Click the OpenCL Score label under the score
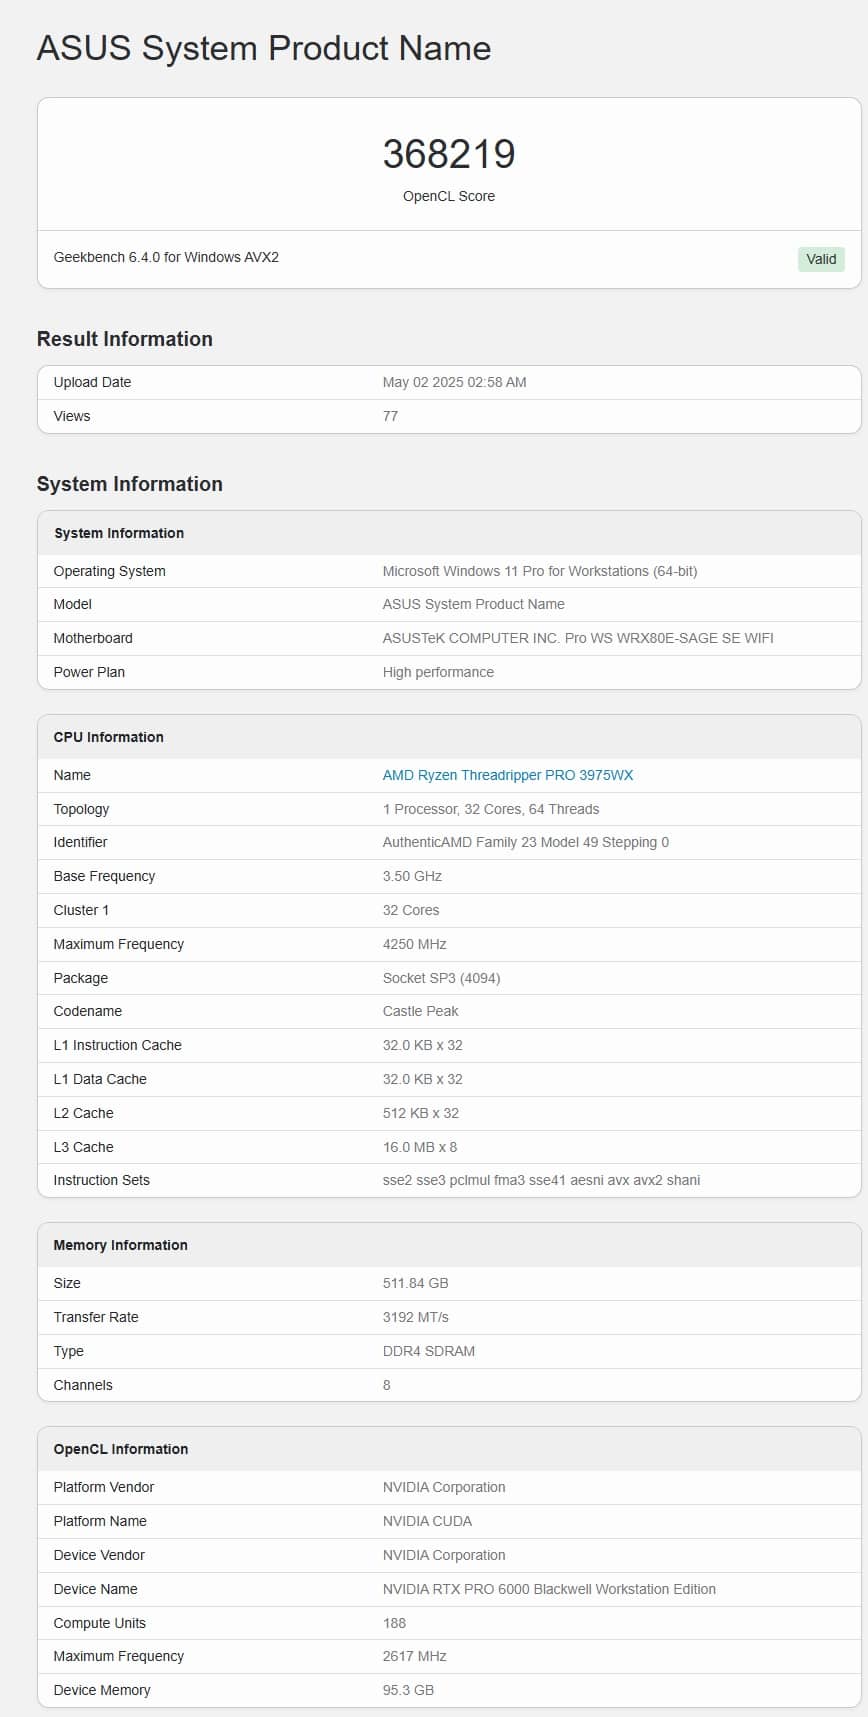This screenshot has height=1717, width=868. coord(449,196)
